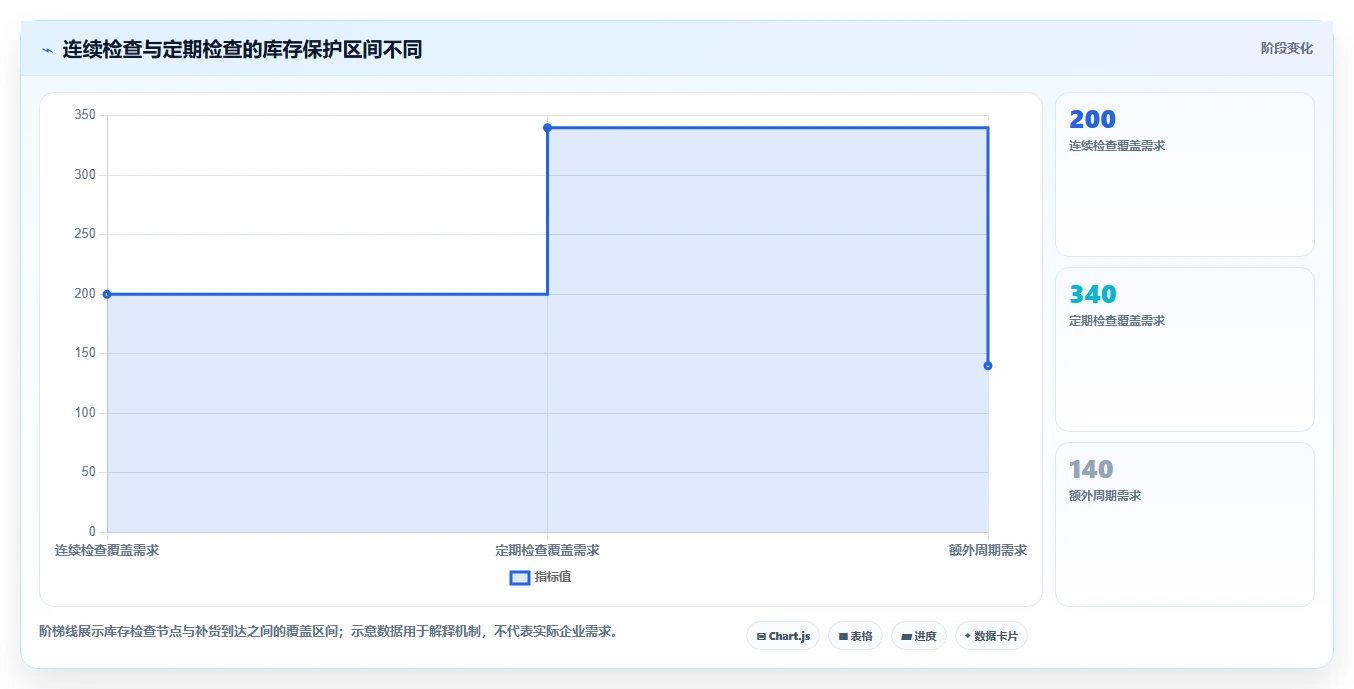
Task: Click the y-axis tick 350
Action: [x=85, y=115]
